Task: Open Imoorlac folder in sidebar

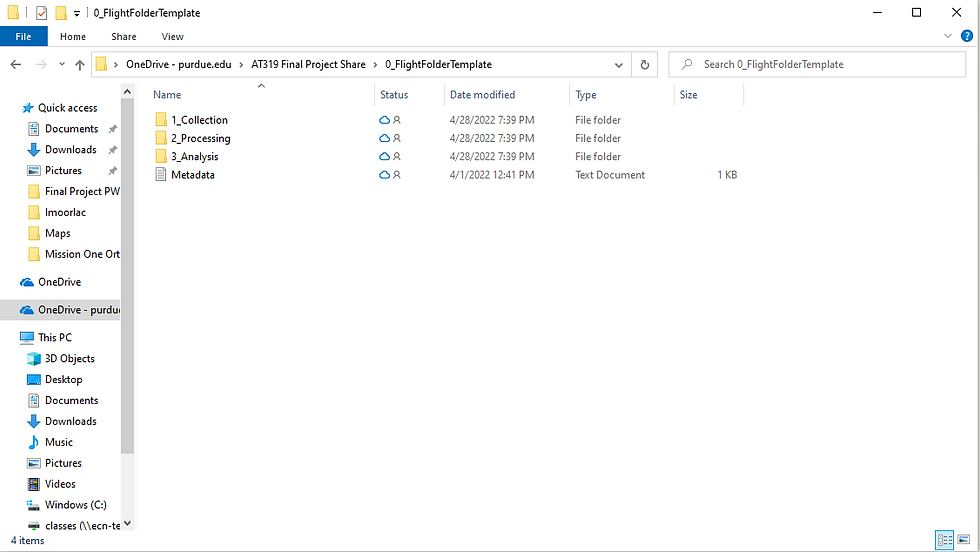Action: (65, 213)
